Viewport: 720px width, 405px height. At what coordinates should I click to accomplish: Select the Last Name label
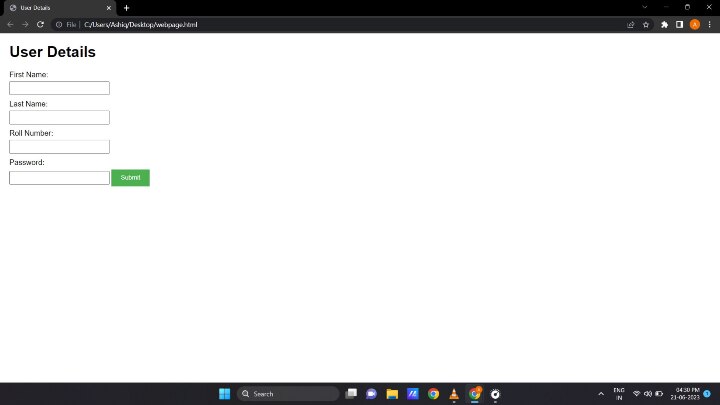coord(28,104)
